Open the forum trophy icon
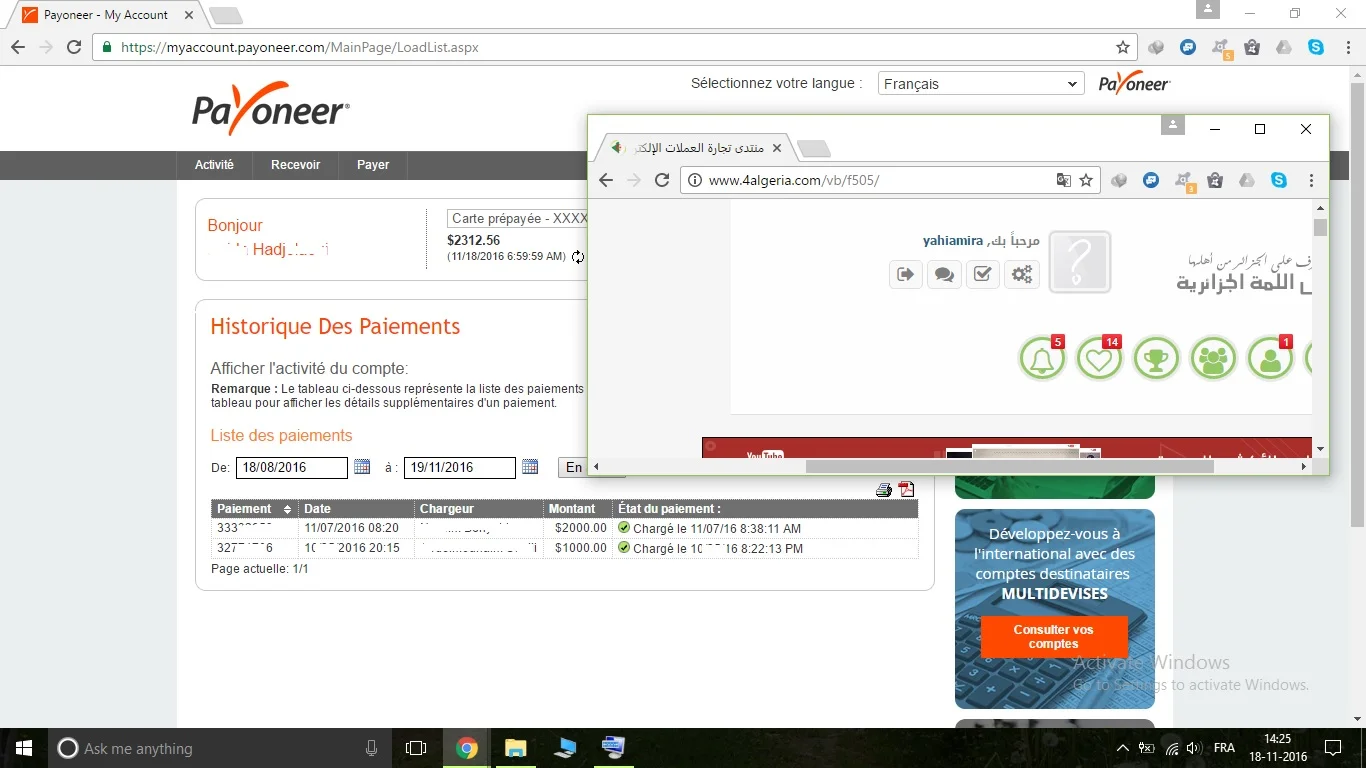Viewport: 1366px width, 768px height. 1156,358
